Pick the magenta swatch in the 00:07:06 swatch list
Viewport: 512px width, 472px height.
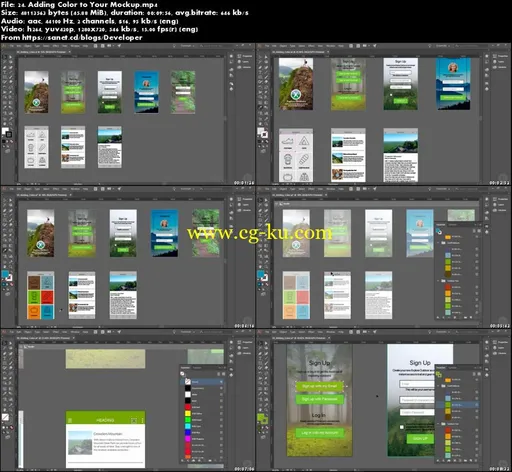pyautogui.click(x=188, y=439)
